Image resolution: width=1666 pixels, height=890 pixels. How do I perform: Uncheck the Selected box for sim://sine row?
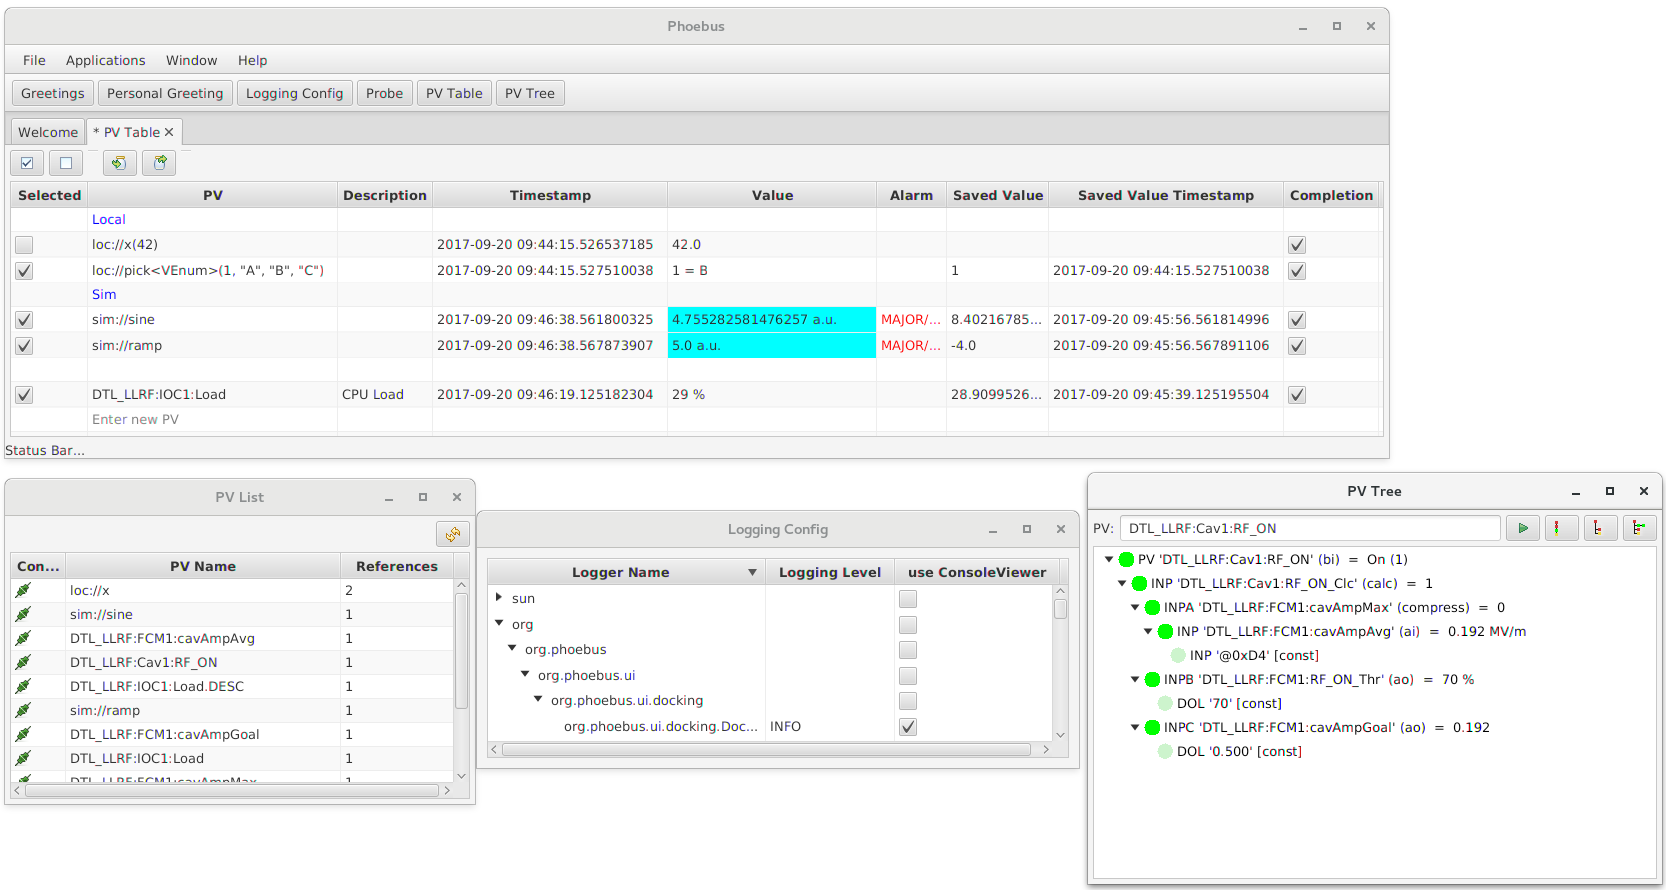pyautogui.click(x=24, y=320)
